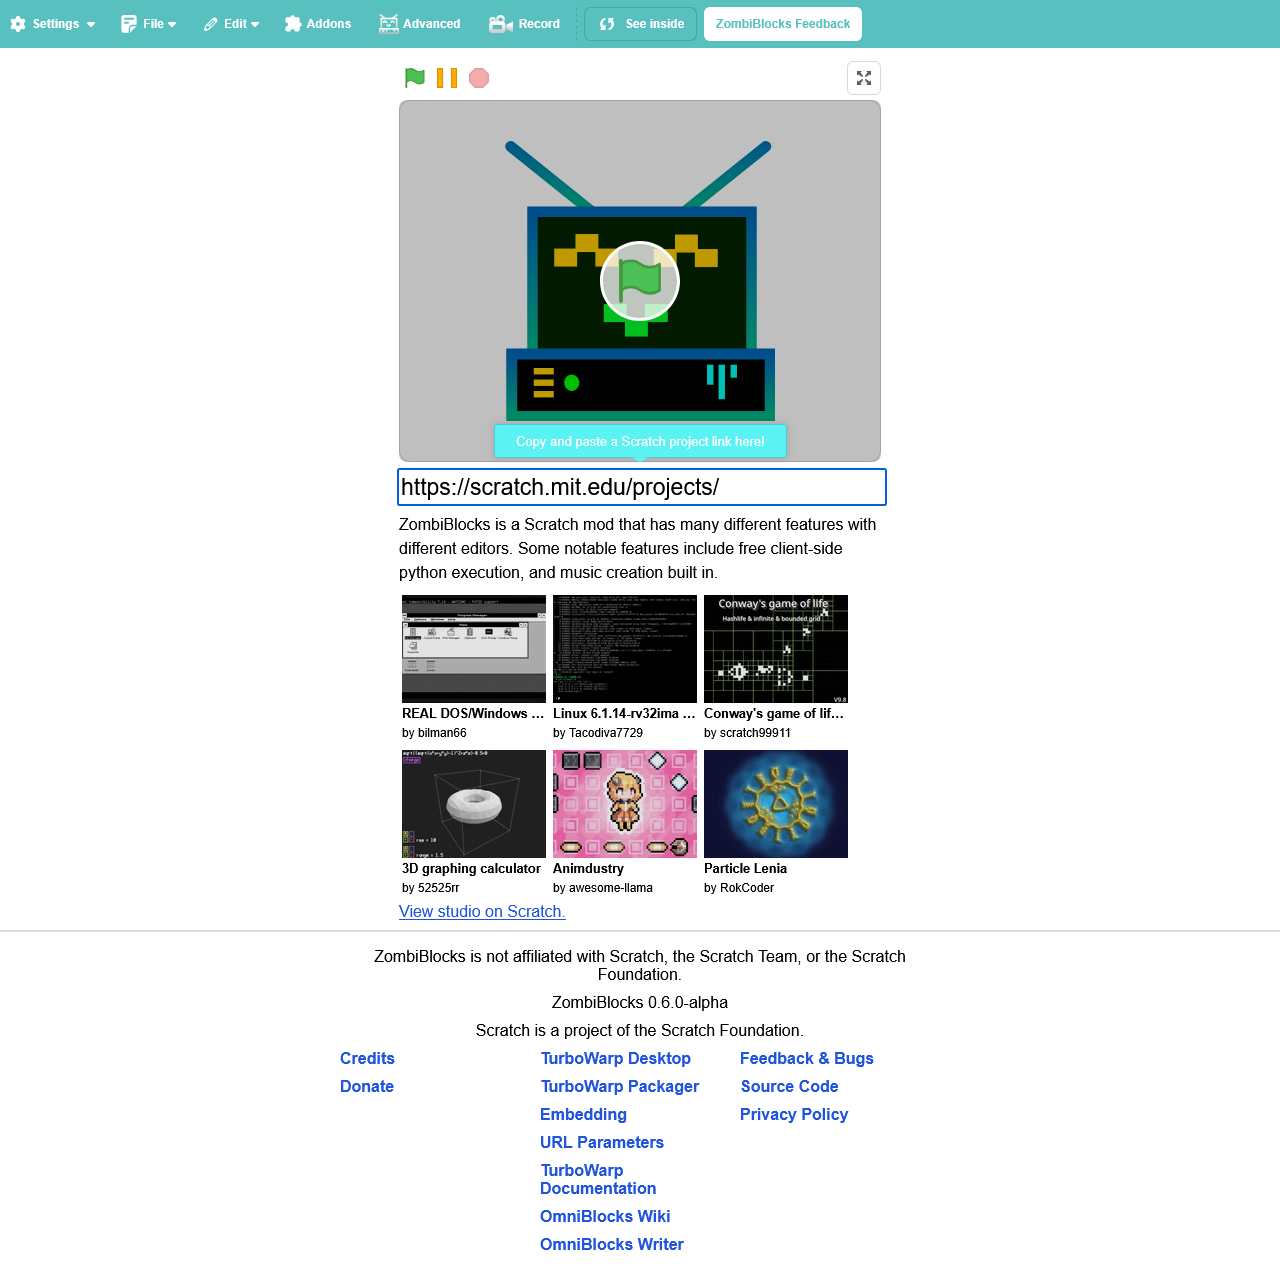
Task: Open the Addons menu item
Action: pyautogui.click(x=318, y=24)
